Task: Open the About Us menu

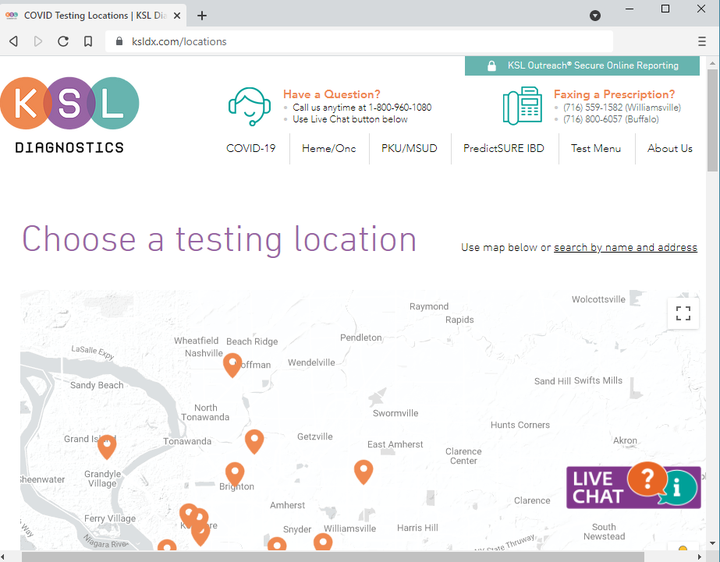Action: pyautogui.click(x=669, y=148)
